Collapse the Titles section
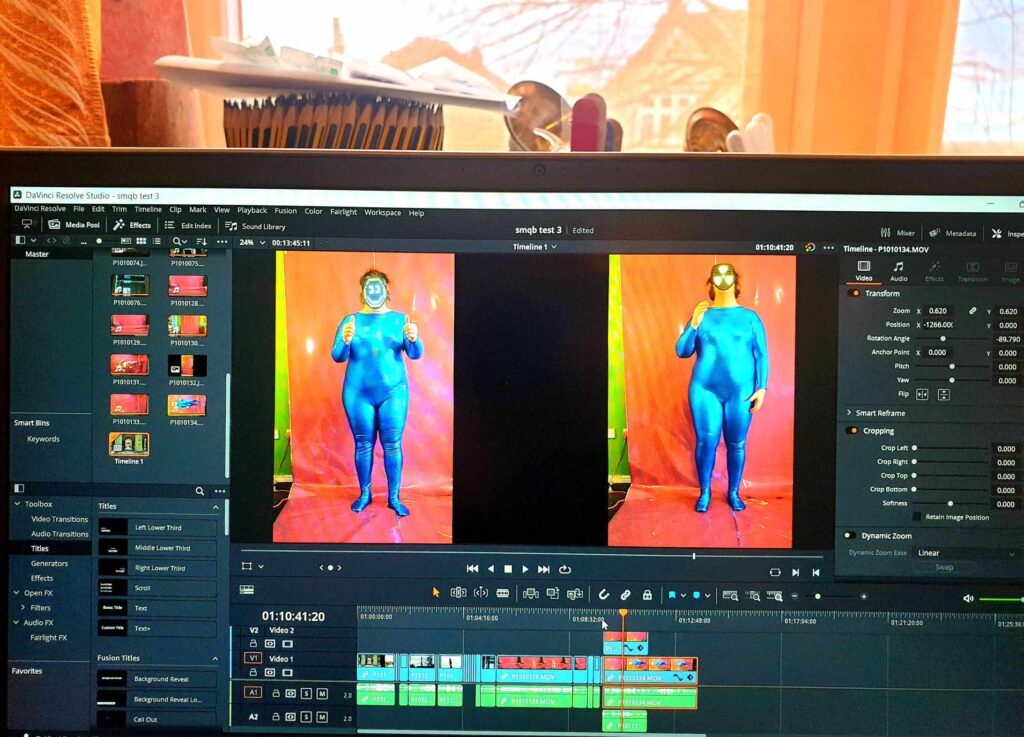This screenshot has width=1024, height=737. pos(216,507)
